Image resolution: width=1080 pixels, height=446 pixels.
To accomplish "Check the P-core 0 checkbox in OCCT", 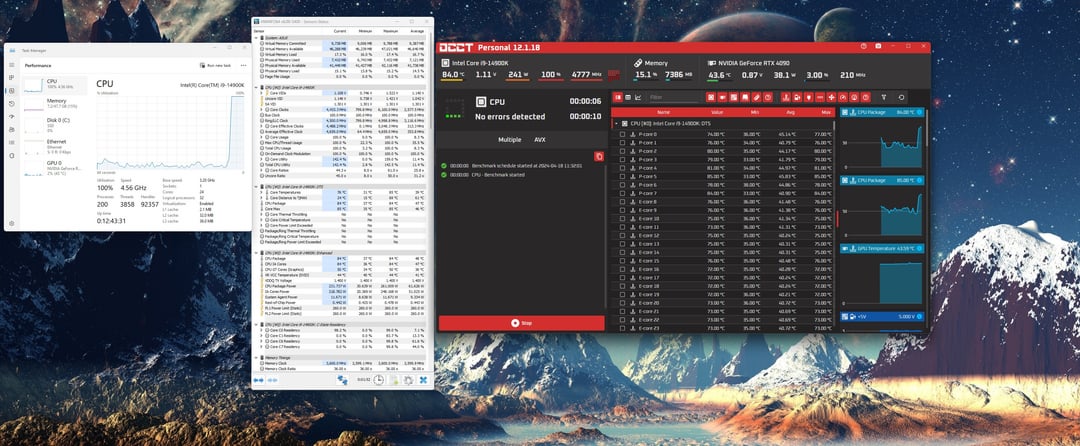I will coord(623,134).
